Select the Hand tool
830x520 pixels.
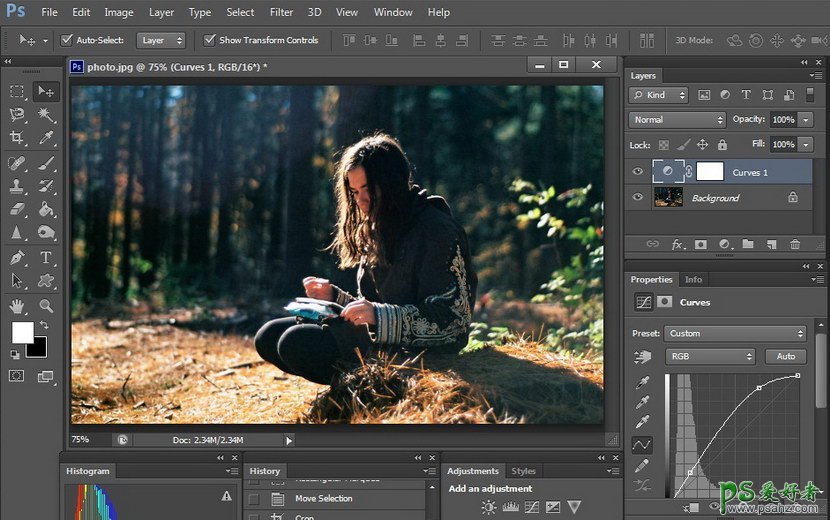(17, 306)
